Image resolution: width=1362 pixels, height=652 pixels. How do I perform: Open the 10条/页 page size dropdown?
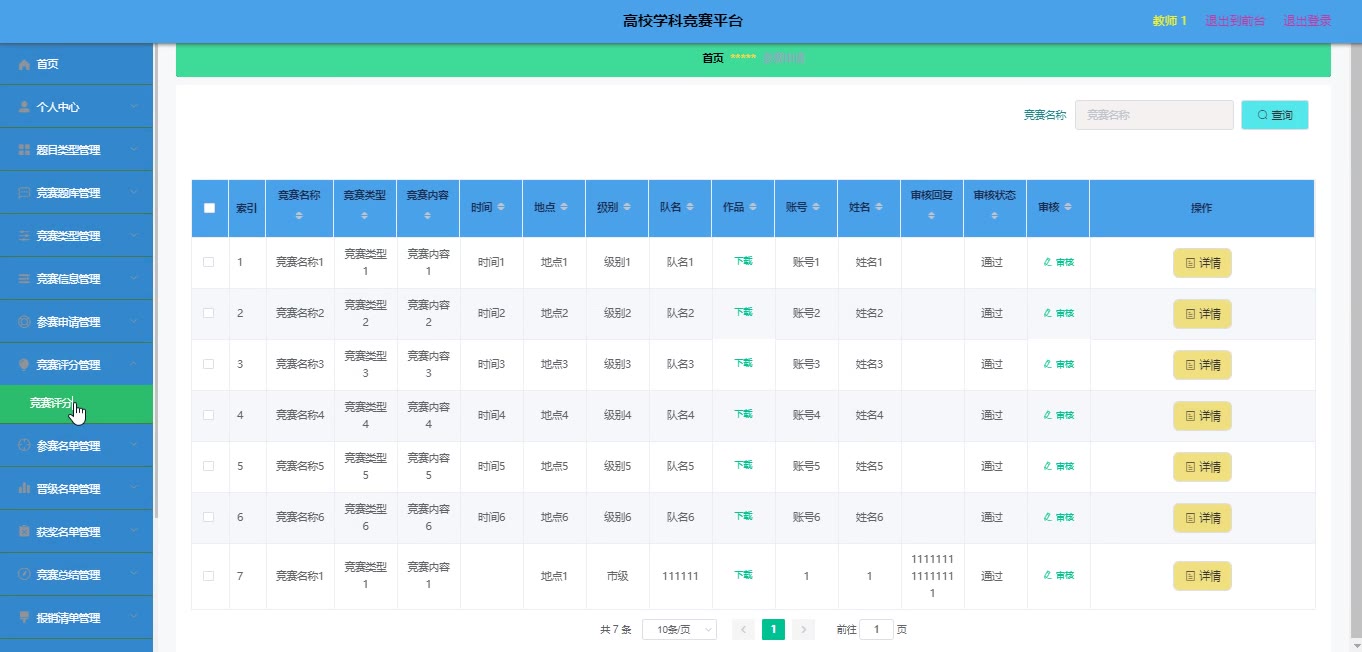(x=679, y=630)
